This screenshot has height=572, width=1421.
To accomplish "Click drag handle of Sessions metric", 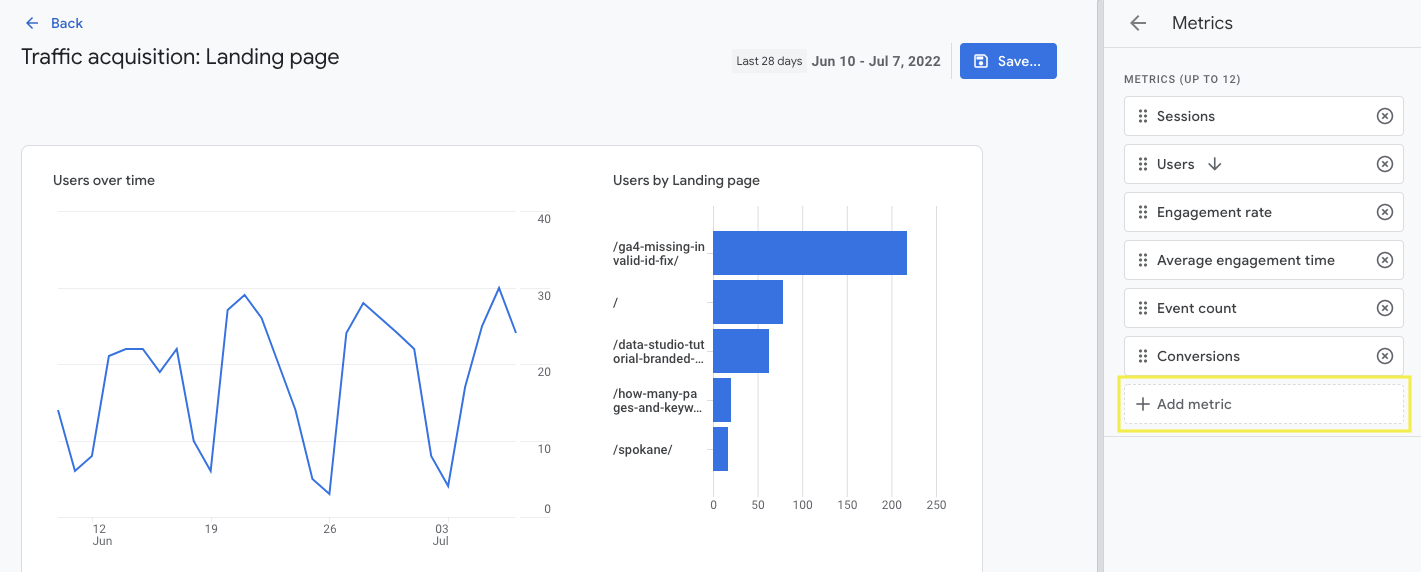I will point(1143,116).
